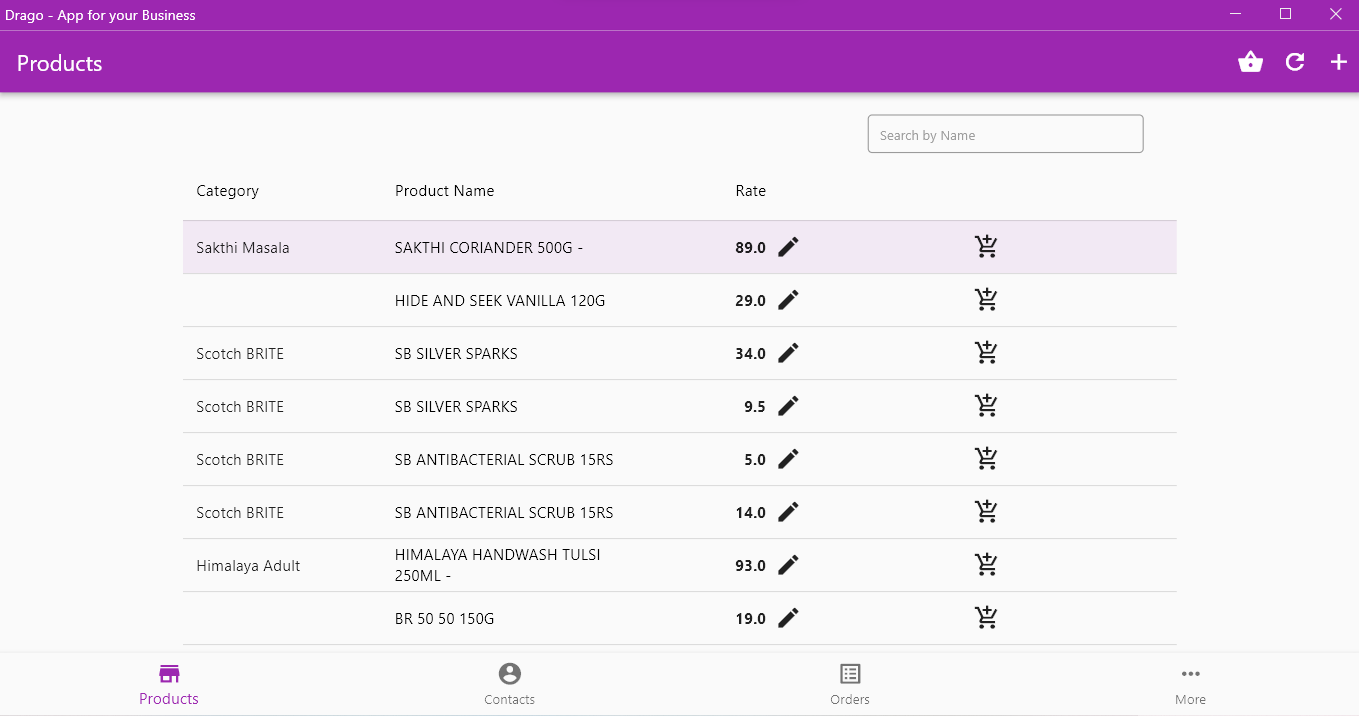This screenshot has width=1359, height=716.
Task: Add HIMALAYA HANDWASH TULSI to cart
Action: tap(987, 565)
